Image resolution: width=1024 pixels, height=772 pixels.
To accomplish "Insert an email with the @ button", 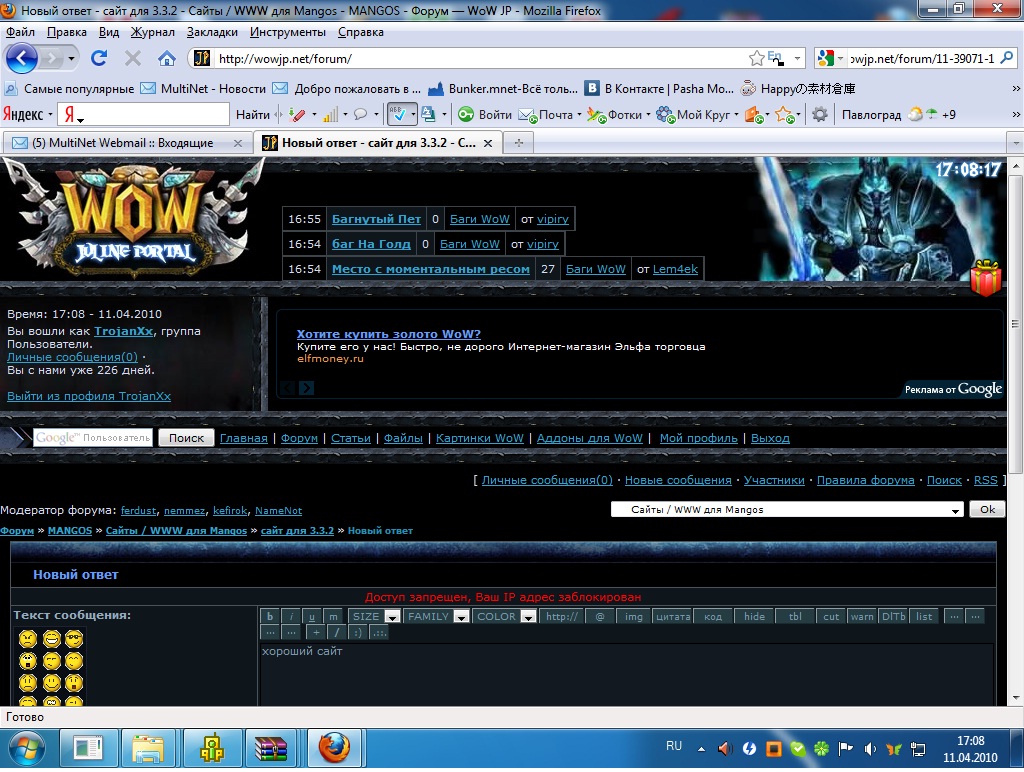I will [600, 616].
